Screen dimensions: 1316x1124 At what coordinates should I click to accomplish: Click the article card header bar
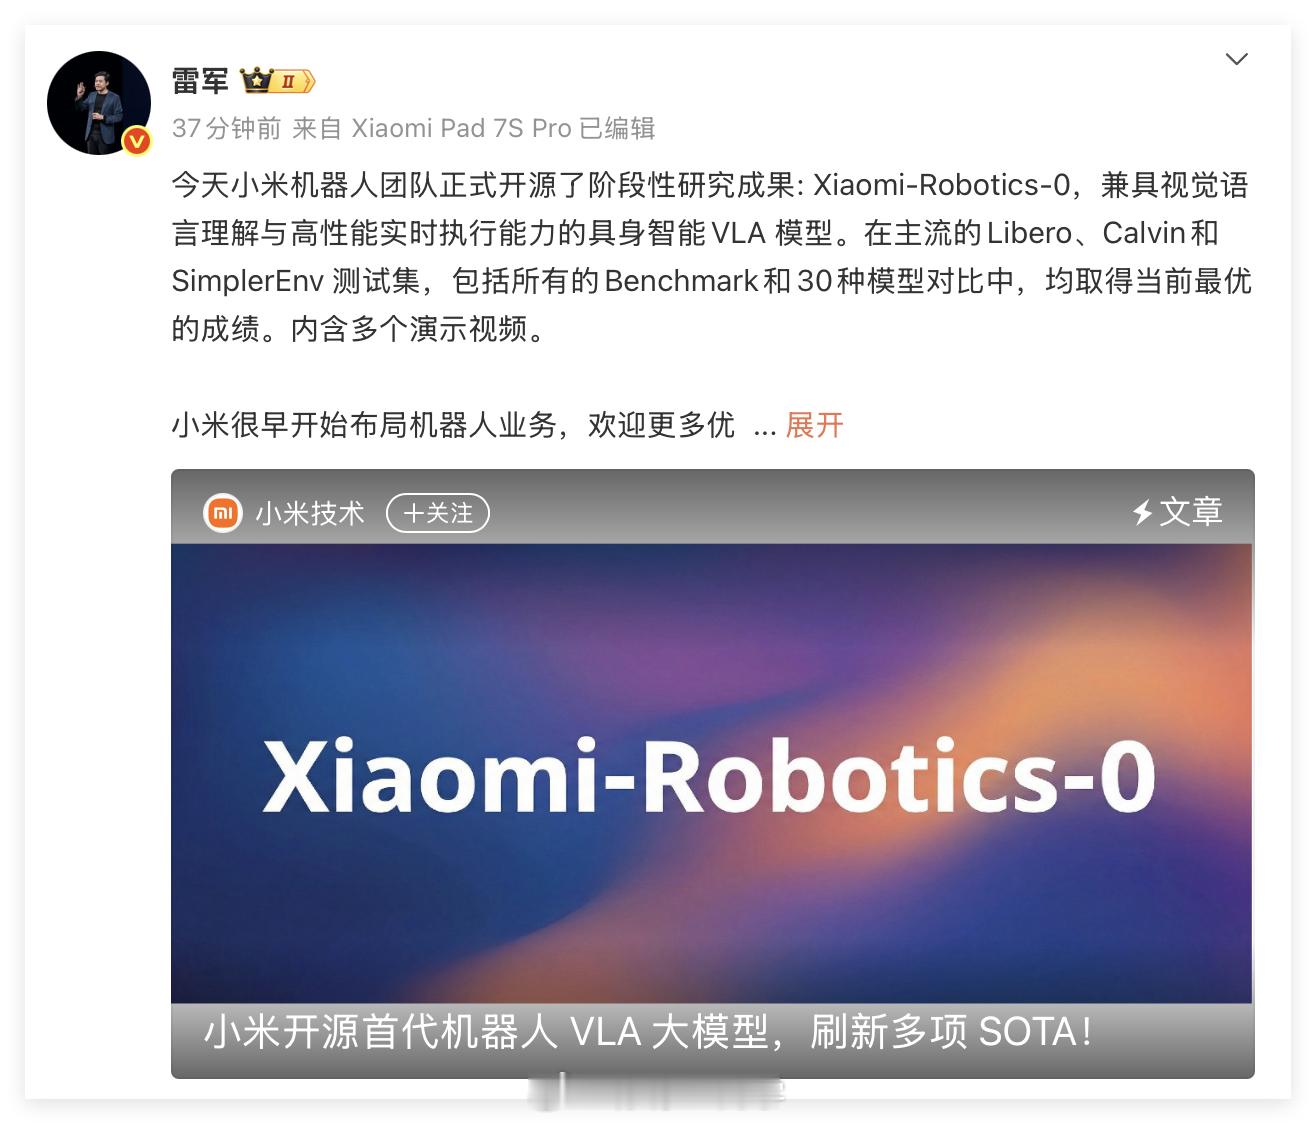712,508
